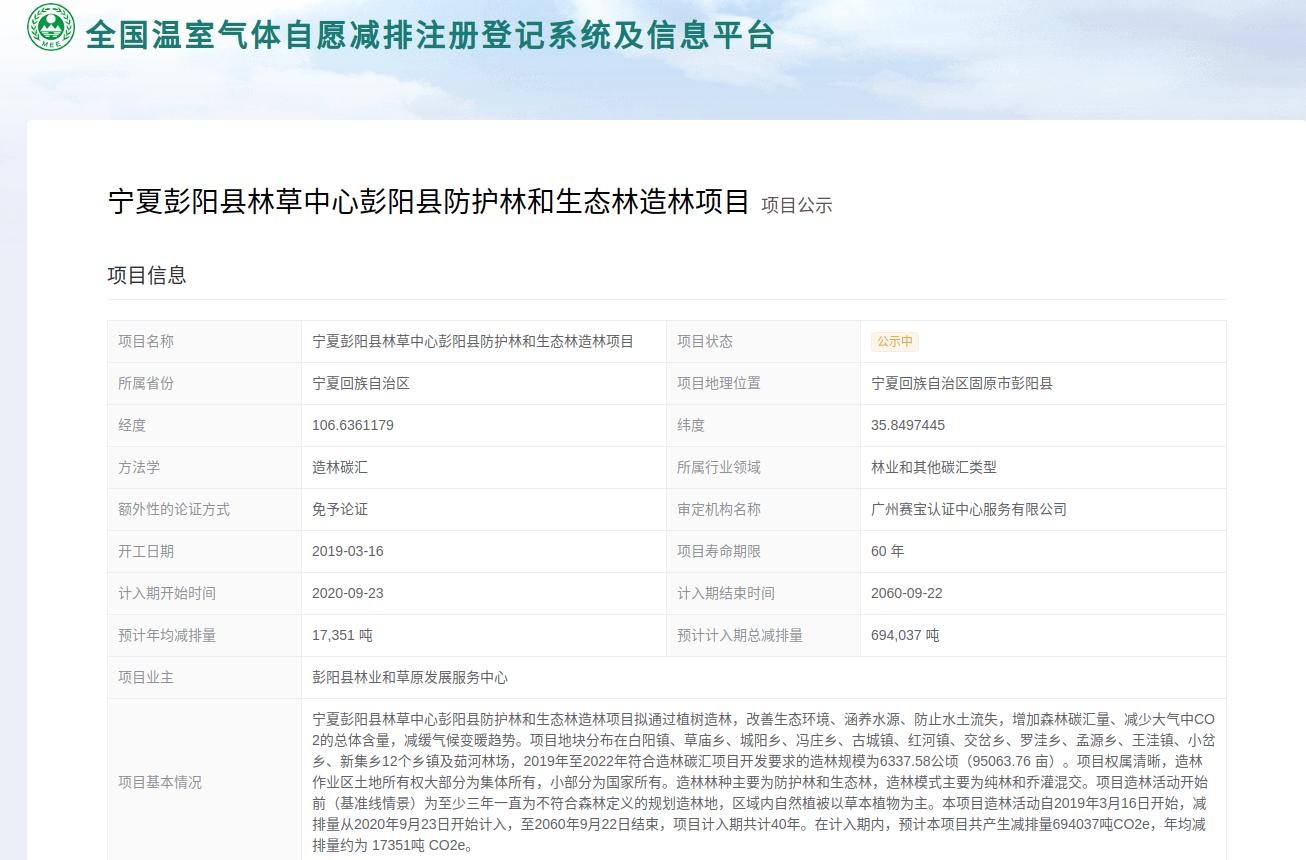
Task: Click the MEE logo icon
Action: tap(51, 28)
